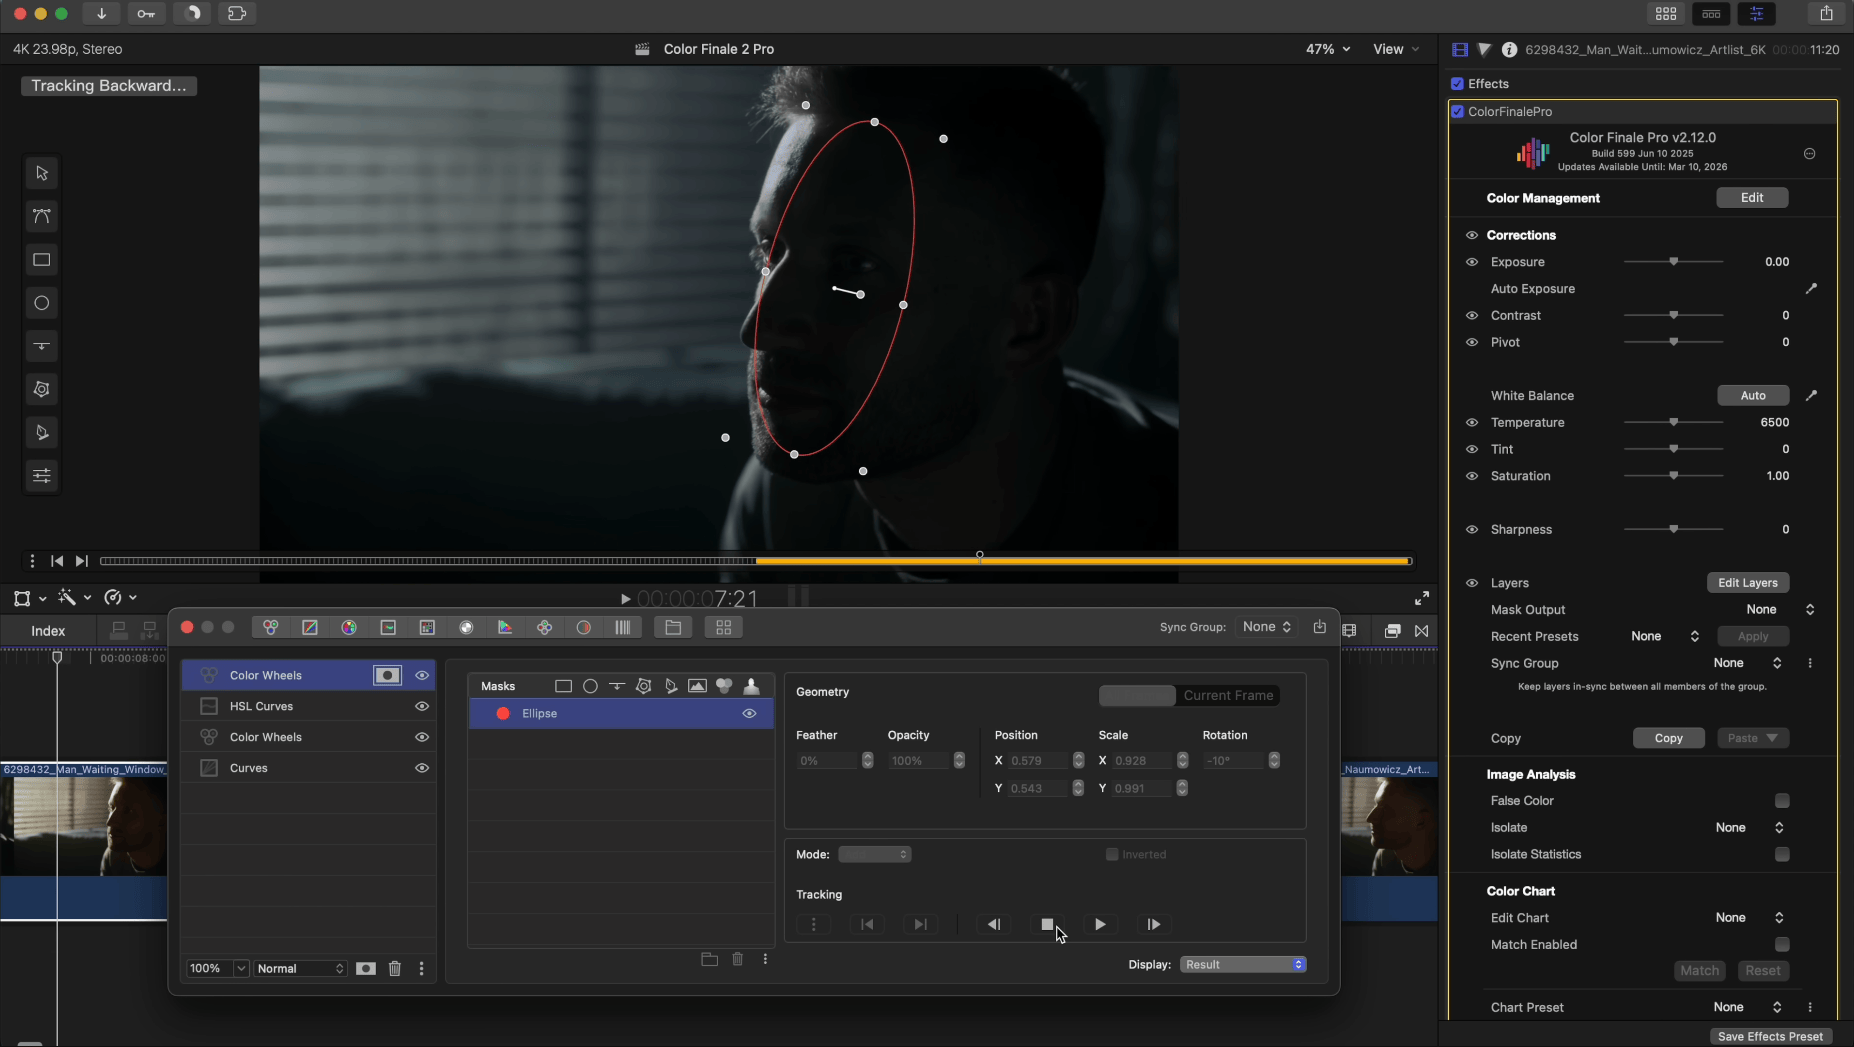Pick the ellipse mask tool in the viewer toolbar
Image resolution: width=1854 pixels, height=1047 pixels.
[41, 303]
